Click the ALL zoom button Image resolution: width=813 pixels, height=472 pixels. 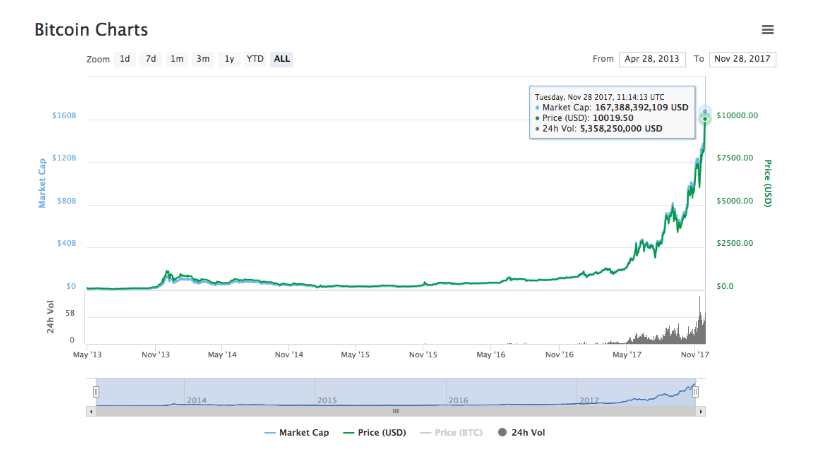(x=282, y=59)
